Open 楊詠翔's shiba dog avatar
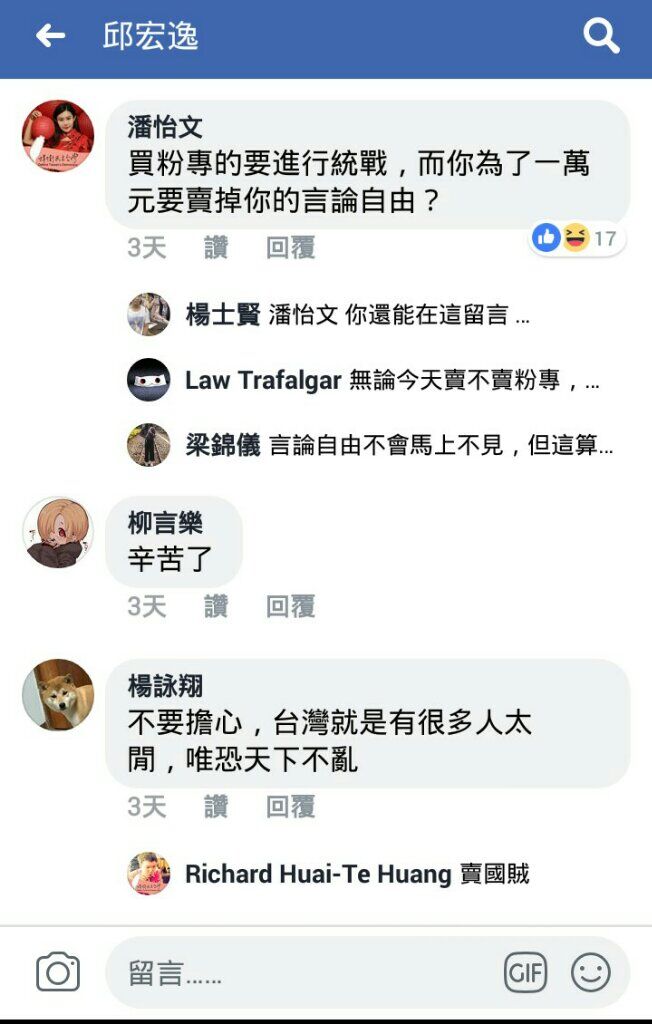Image resolution: width=652 pixels, height=1024 pixels. [x=58, y=694]
